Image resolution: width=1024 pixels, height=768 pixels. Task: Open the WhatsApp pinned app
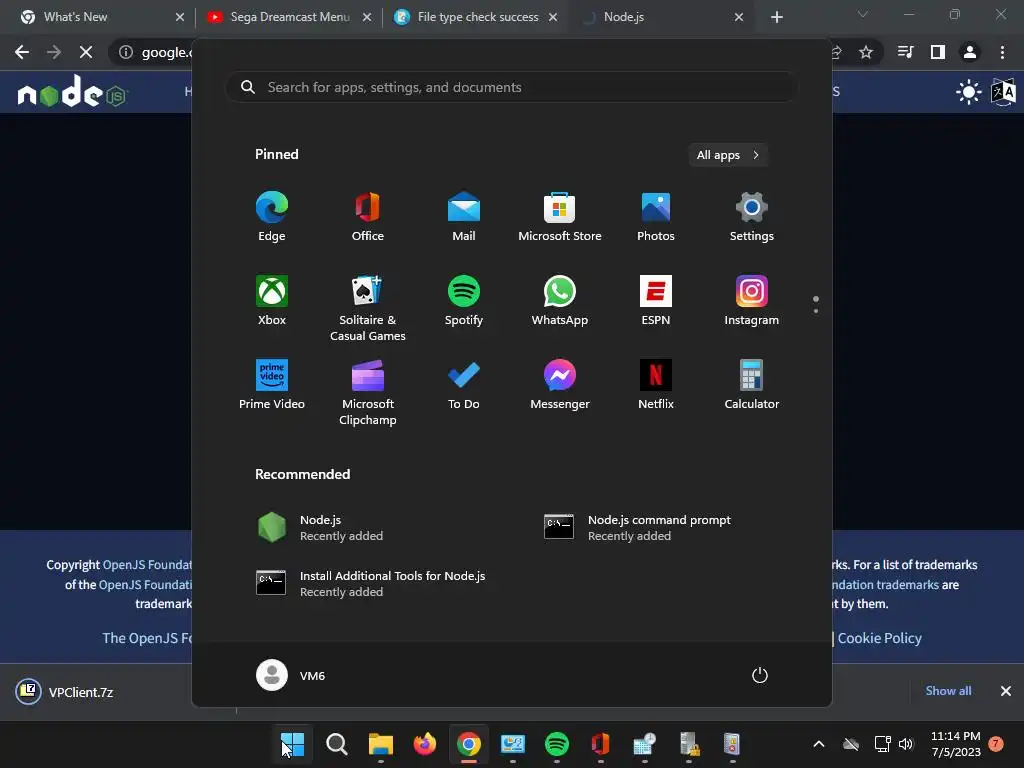[x=560, y=300]
